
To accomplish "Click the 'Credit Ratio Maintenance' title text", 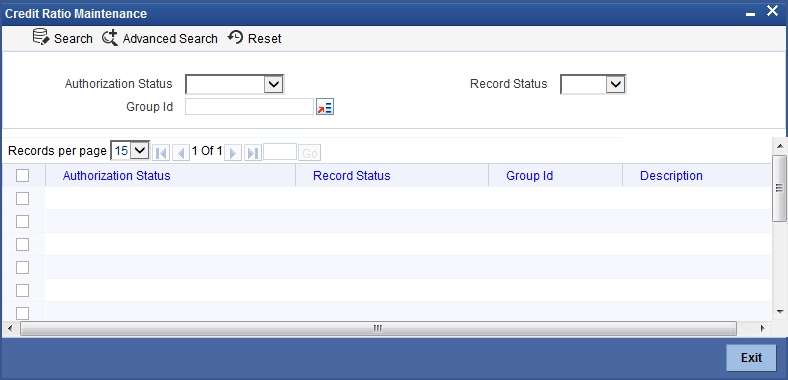I will click(76, 14).
